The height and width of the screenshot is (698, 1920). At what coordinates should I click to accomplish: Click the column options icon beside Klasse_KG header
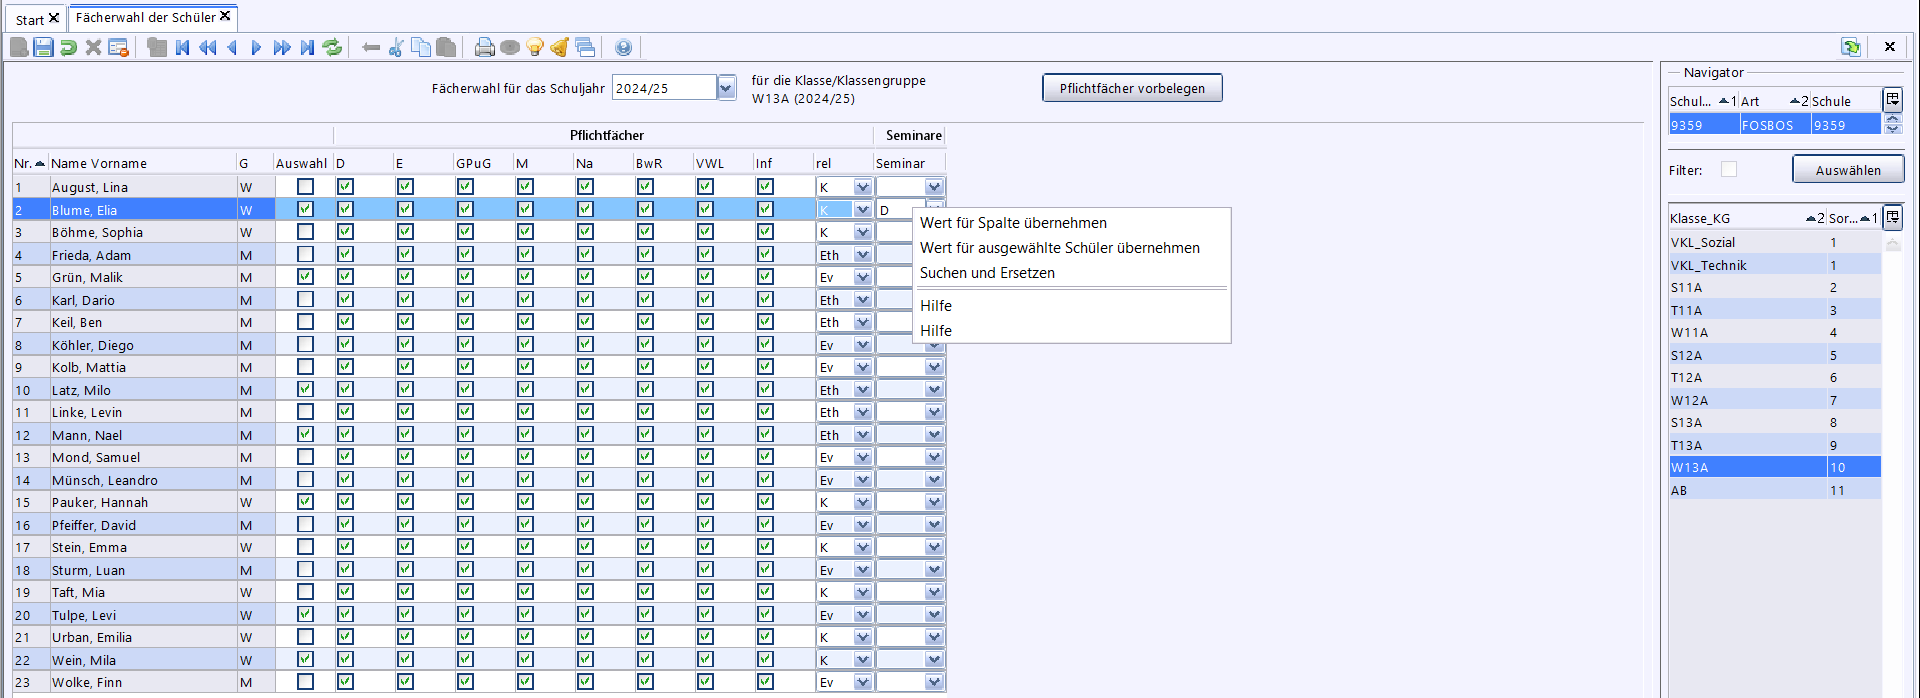[x=1892, y=217]
